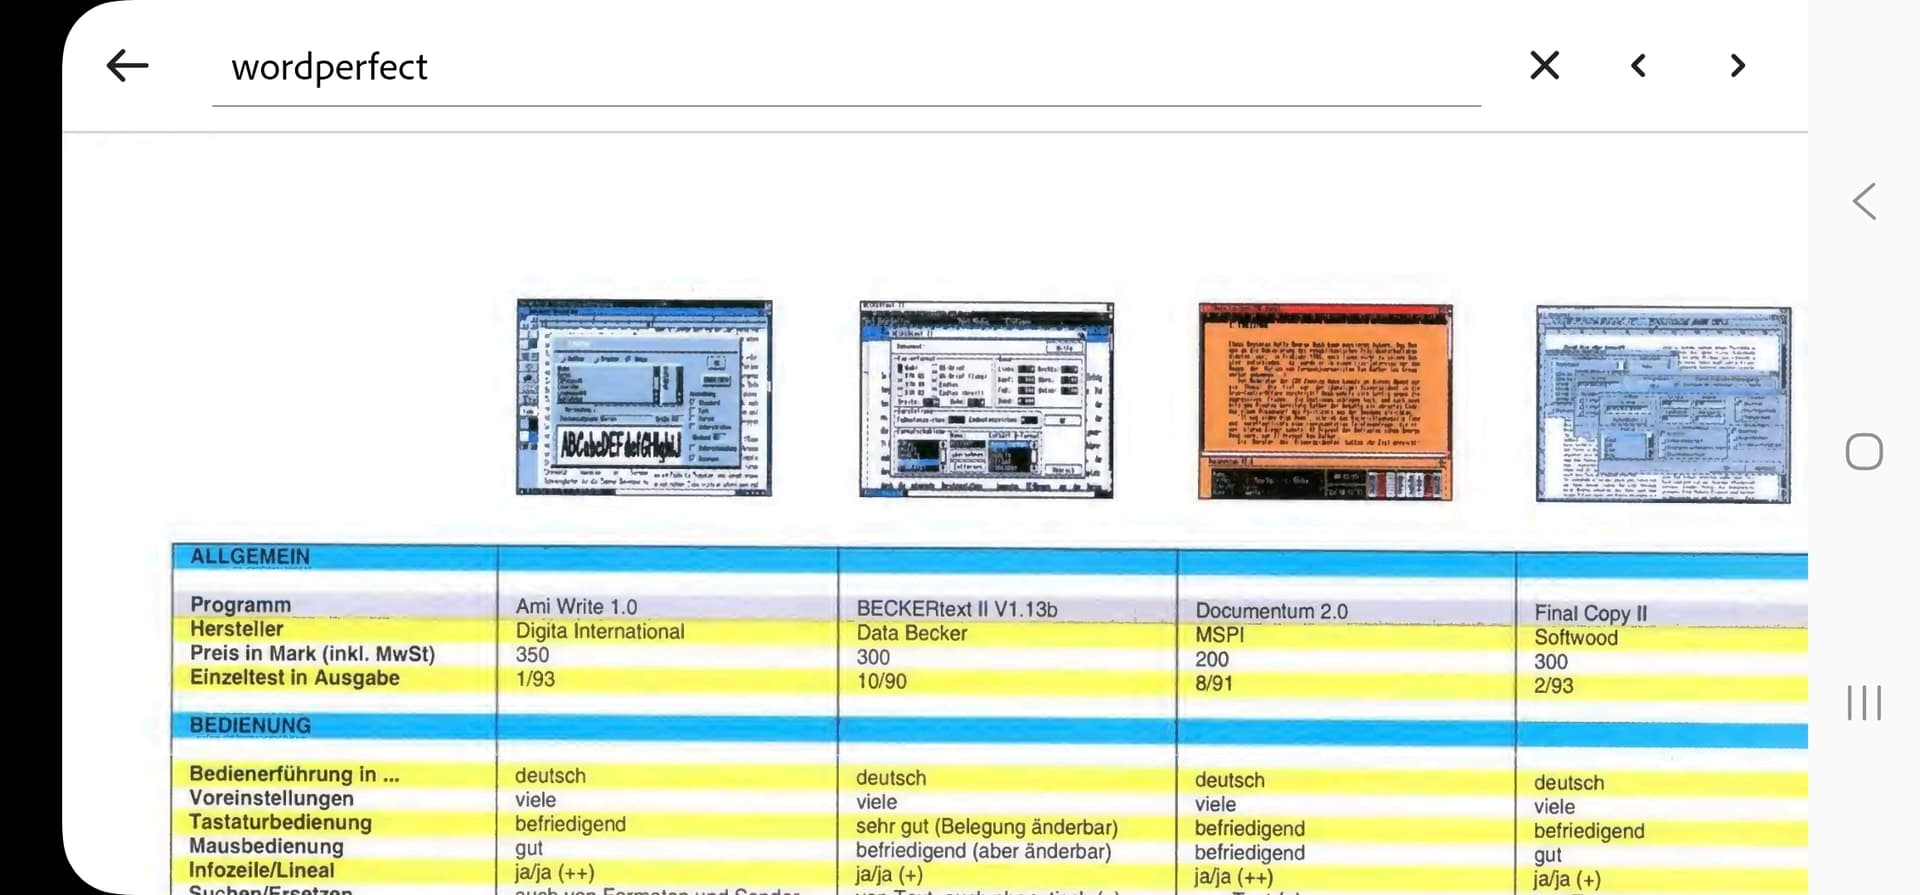Tap 'Einzeltest in Ausgabe' row label
Screen dimensions: 1920x895
pos(294,678)
